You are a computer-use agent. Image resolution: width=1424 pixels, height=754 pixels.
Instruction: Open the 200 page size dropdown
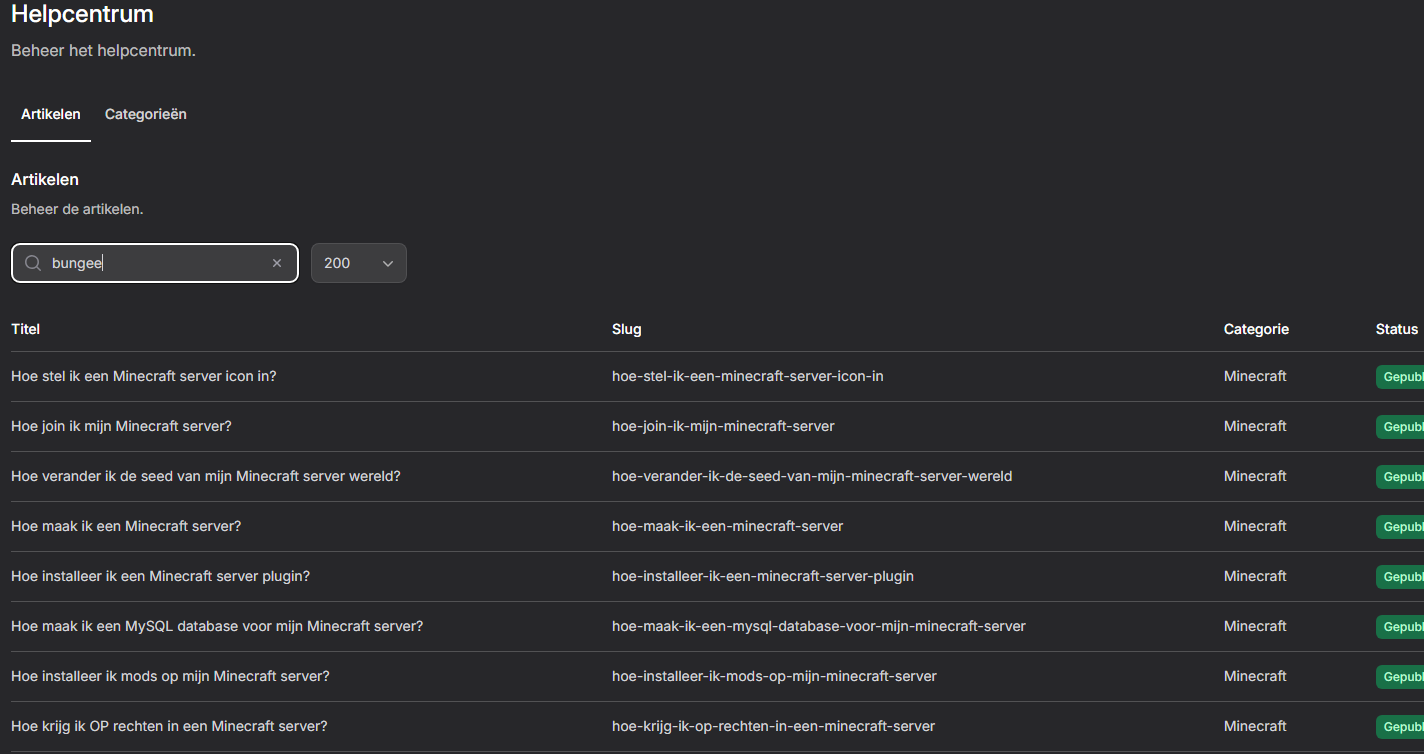point(358,263)
